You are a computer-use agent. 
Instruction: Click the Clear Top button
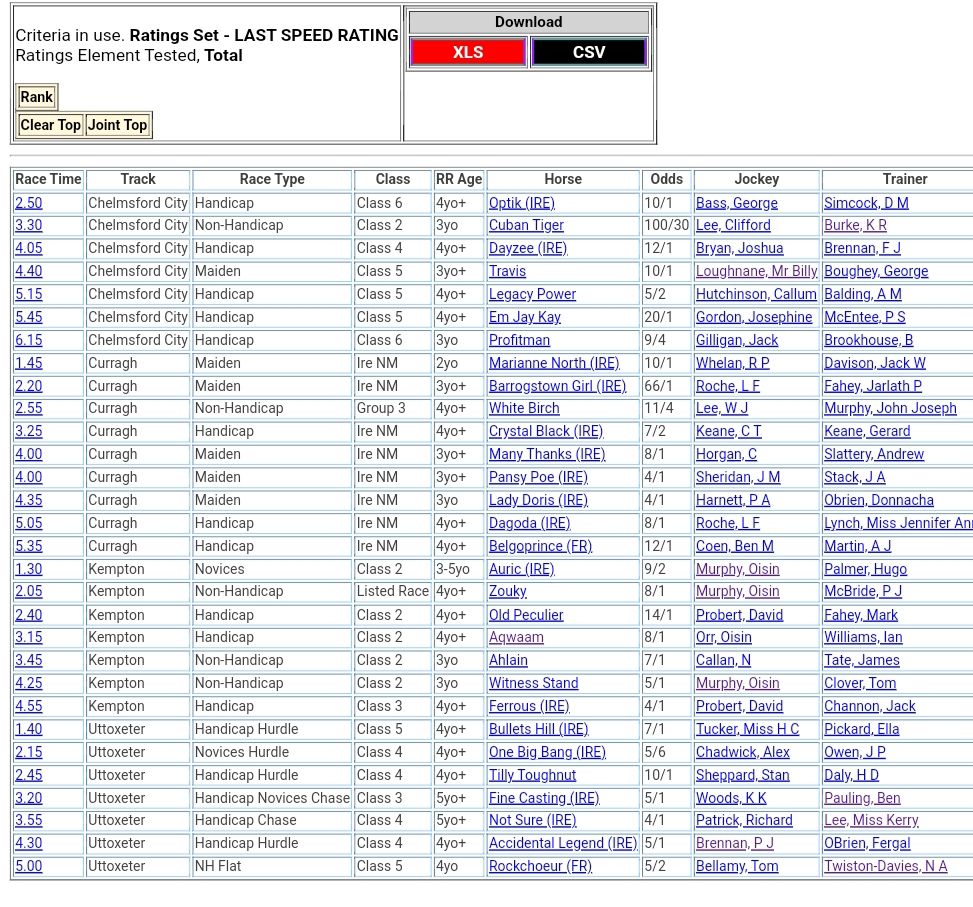(50, 125)
